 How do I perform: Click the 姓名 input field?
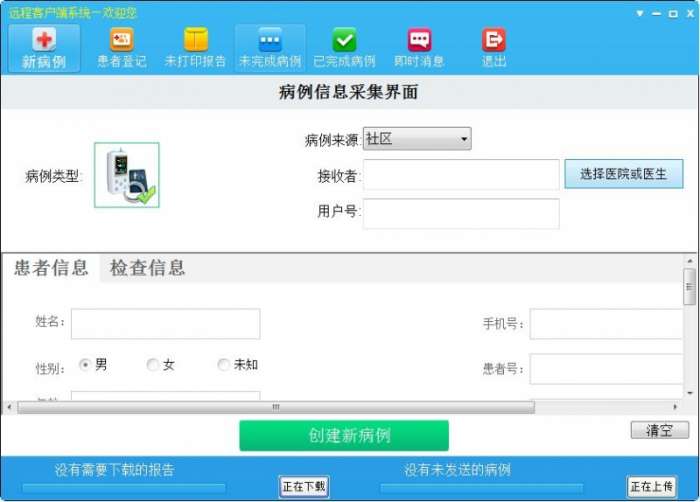pyautogui.click(x=166, y=324)
